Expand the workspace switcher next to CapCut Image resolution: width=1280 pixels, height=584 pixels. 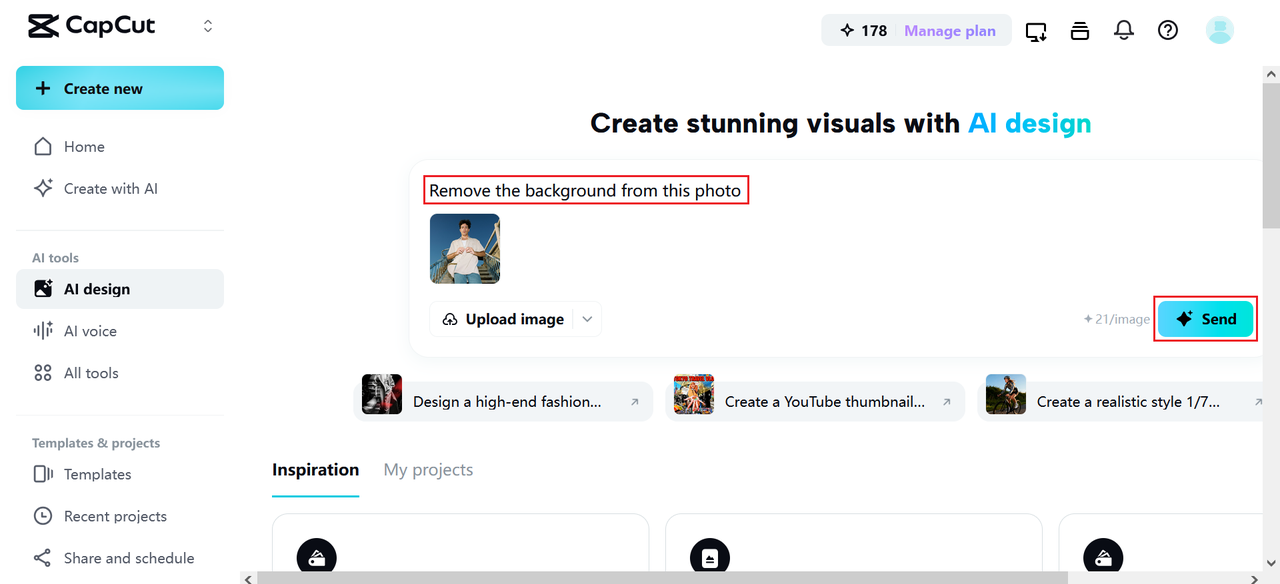click(208, 26)
